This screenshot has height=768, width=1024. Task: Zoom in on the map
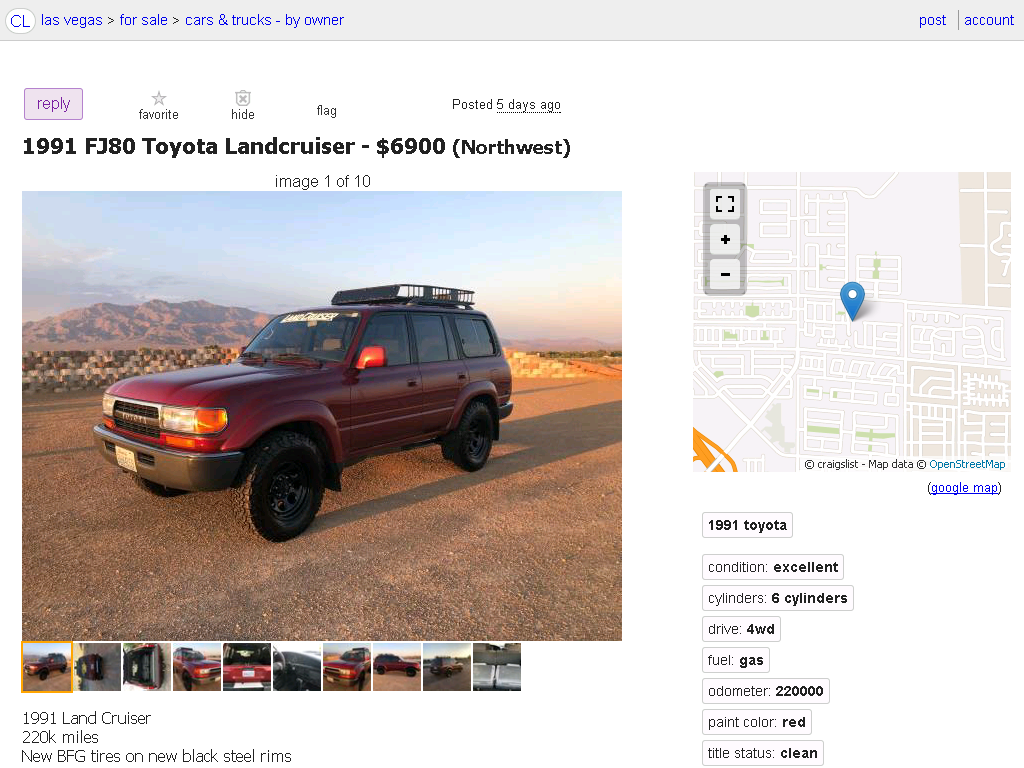click(725, 240)
